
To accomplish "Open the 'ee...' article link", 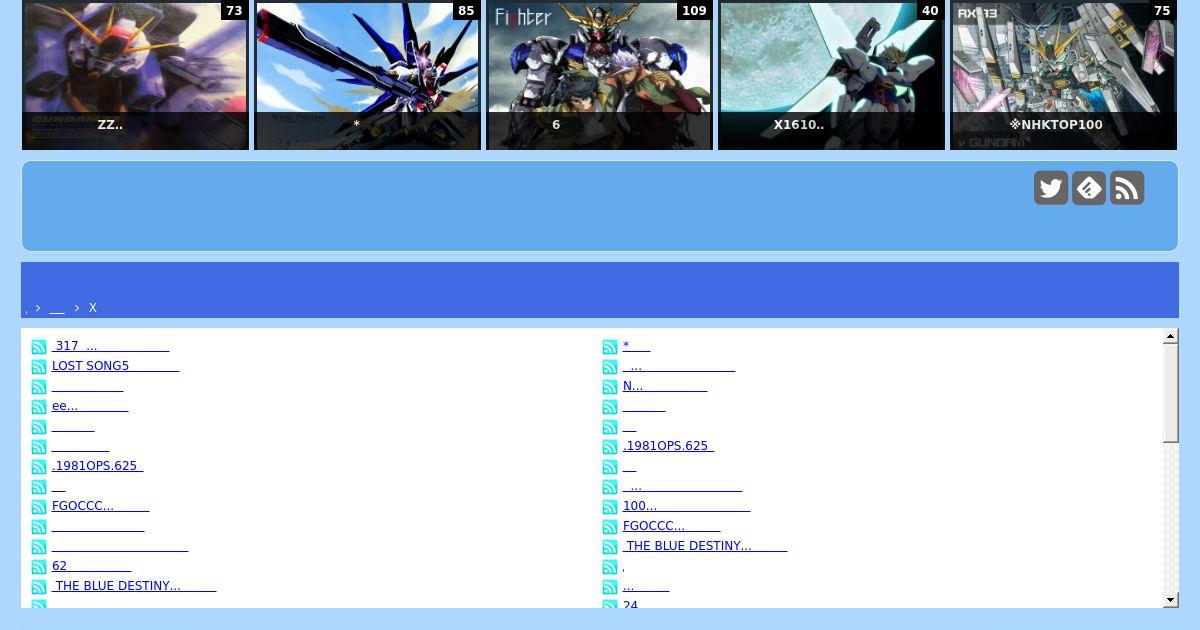I will coord(90,406).
